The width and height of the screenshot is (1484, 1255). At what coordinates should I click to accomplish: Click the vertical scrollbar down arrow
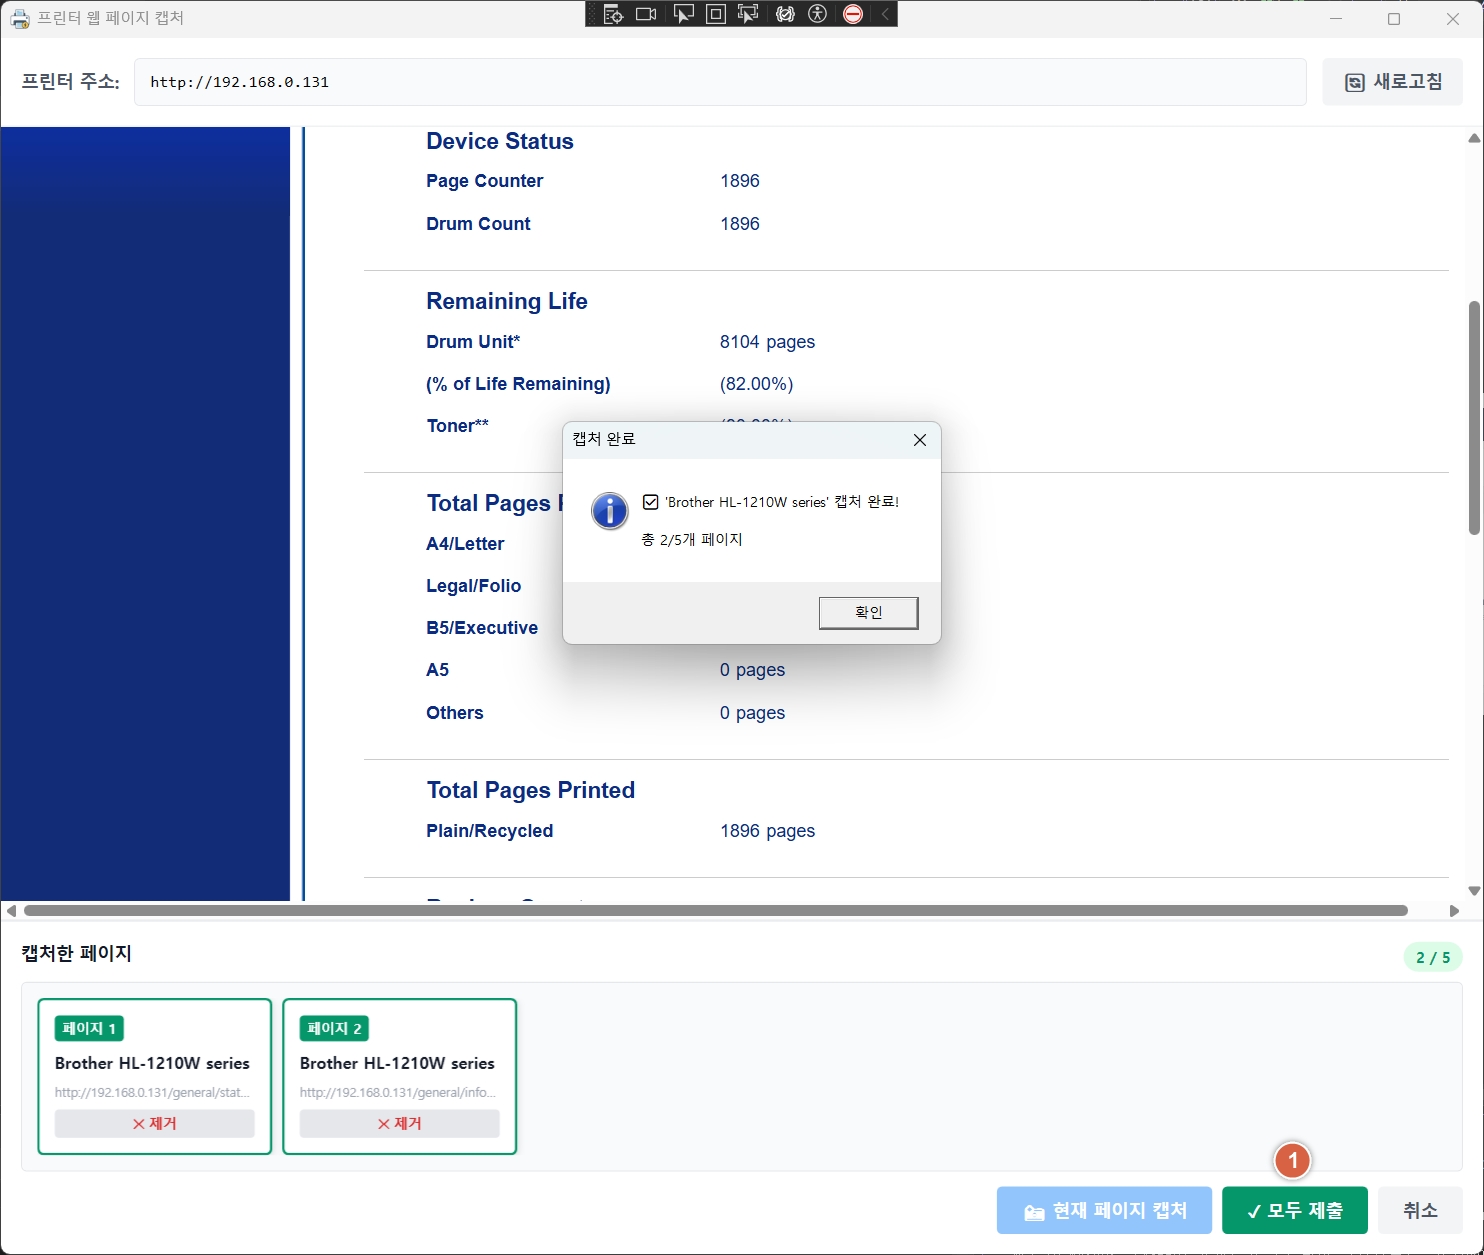[1474, 891]
